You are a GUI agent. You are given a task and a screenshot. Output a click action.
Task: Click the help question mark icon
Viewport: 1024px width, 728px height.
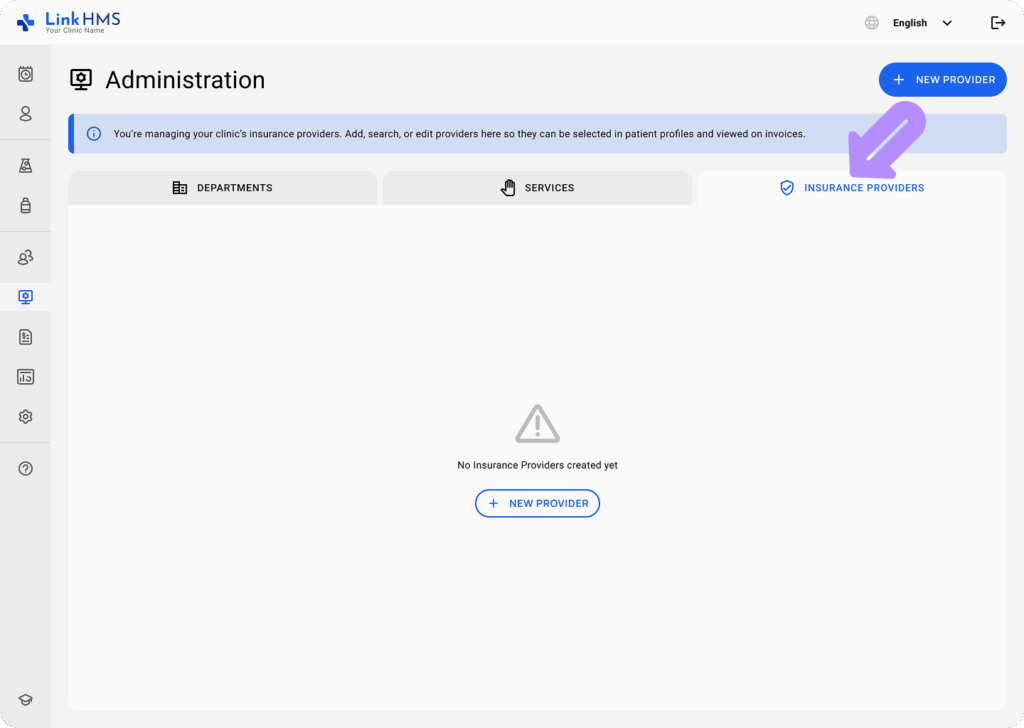click(x=26, y=469)
